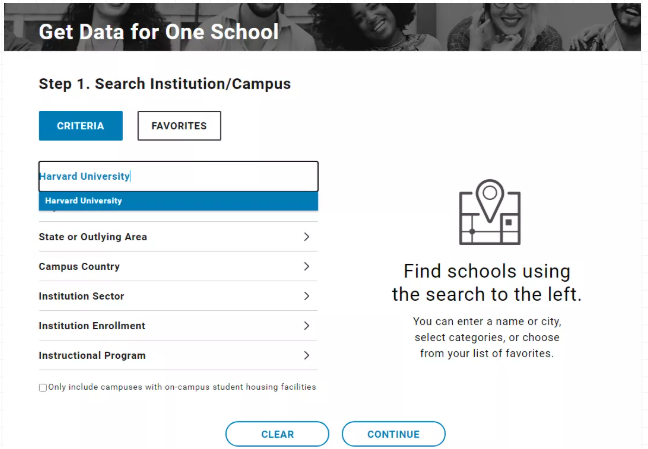Switch to the Favorites tab
648x449 pixels.
(179, 126)
